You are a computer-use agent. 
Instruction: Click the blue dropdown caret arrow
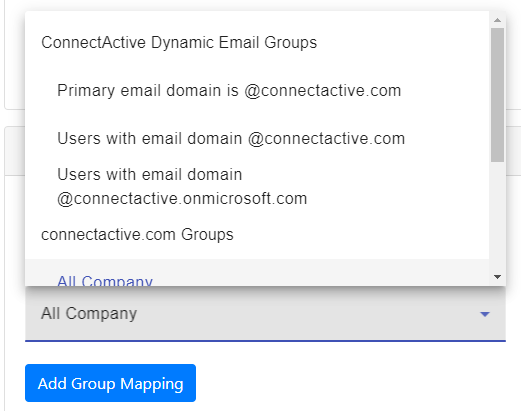485,314
